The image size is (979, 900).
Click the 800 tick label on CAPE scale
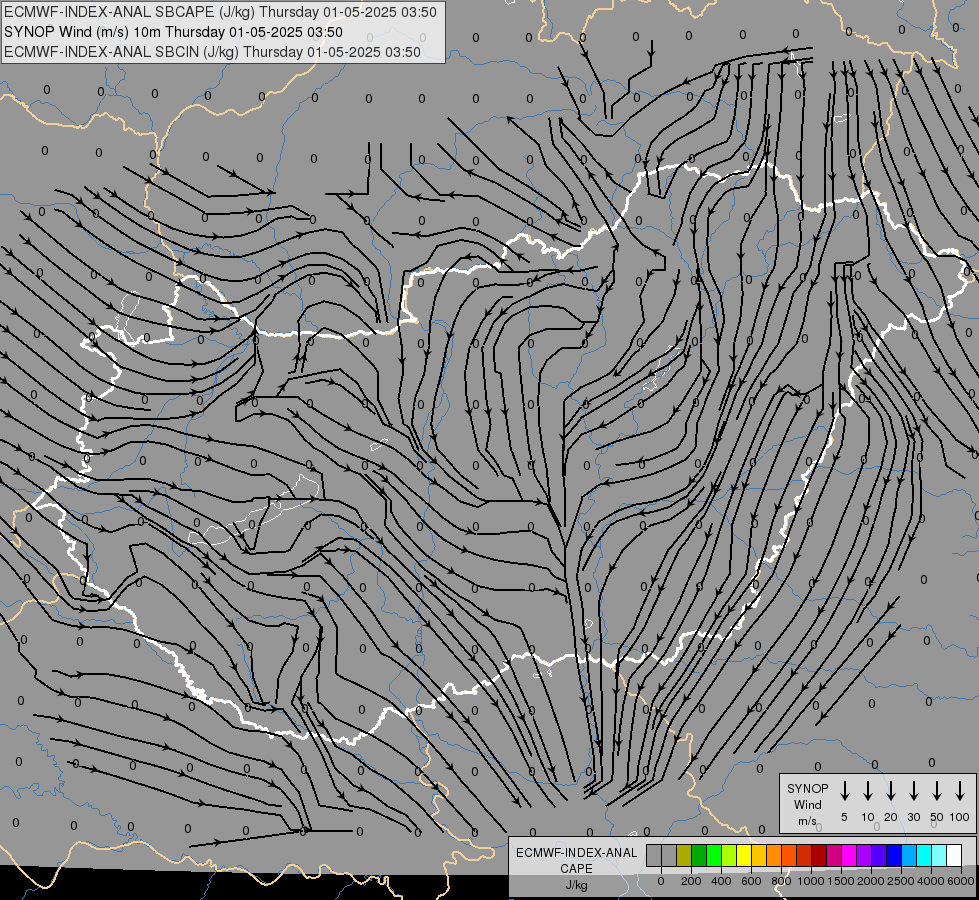pyautogui.click(x=781, y=881)
